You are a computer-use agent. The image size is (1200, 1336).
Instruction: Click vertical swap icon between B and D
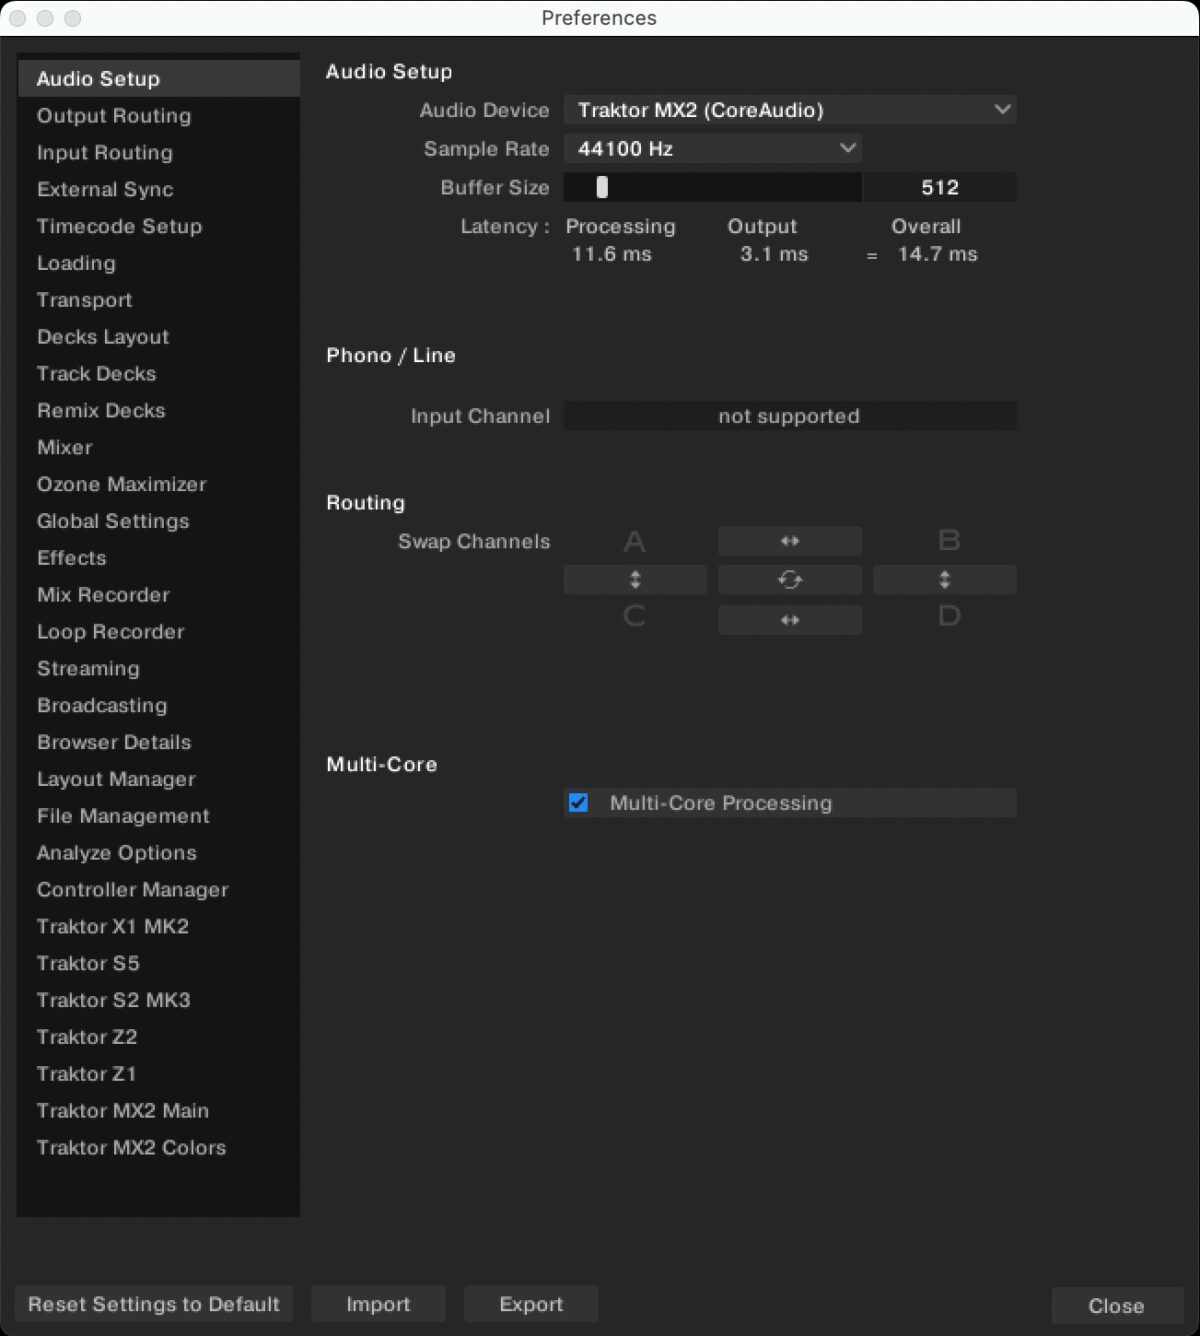pos(944,579)
